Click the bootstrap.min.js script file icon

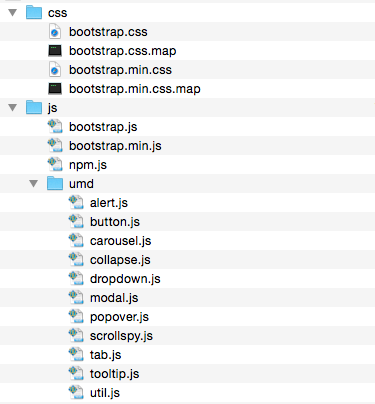click(55, 145)
